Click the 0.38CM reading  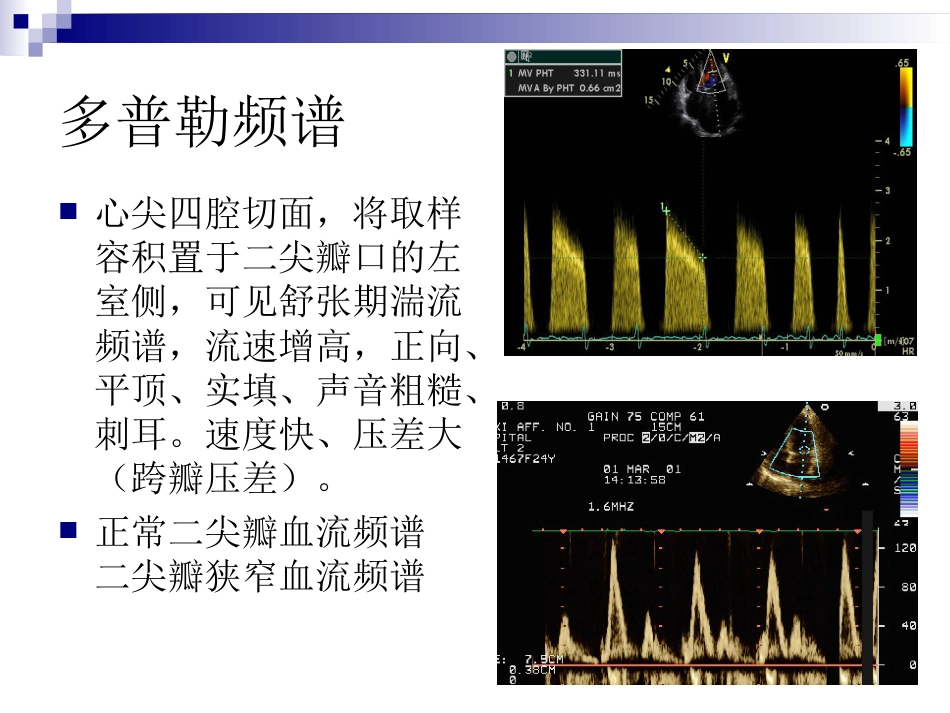click(532, 670)
